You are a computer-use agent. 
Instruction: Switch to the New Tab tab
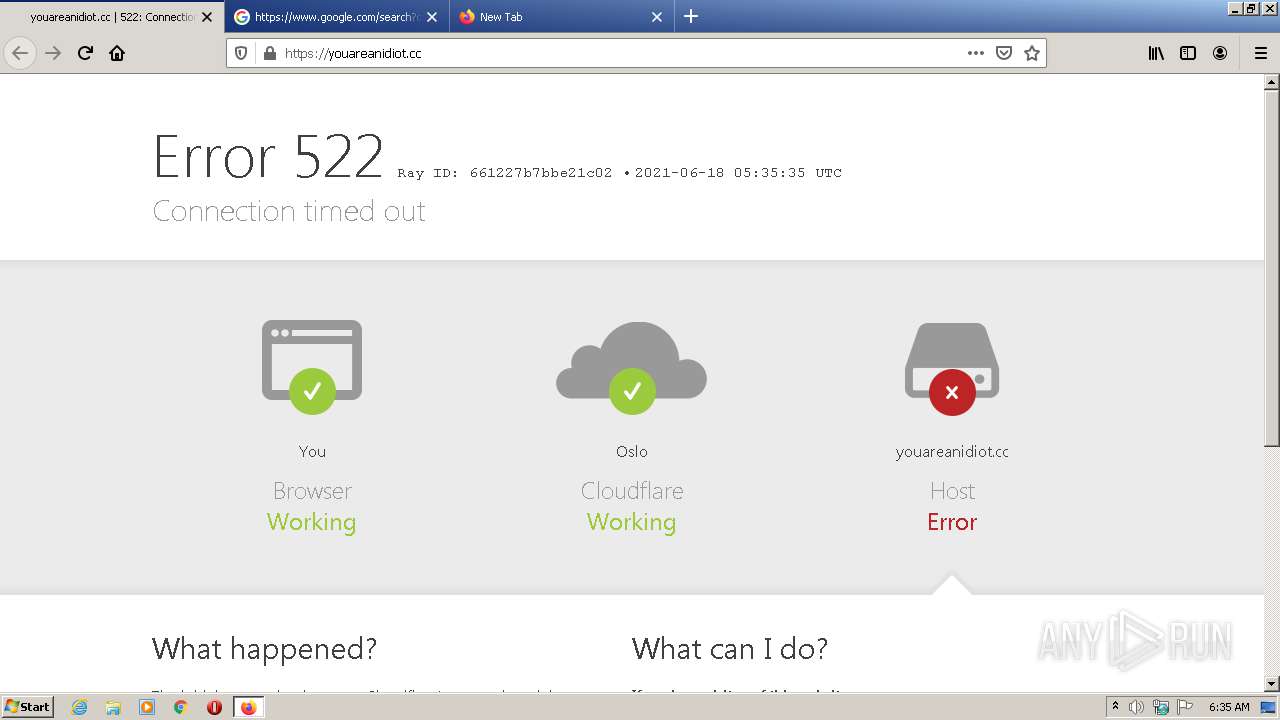pos(561,17)
